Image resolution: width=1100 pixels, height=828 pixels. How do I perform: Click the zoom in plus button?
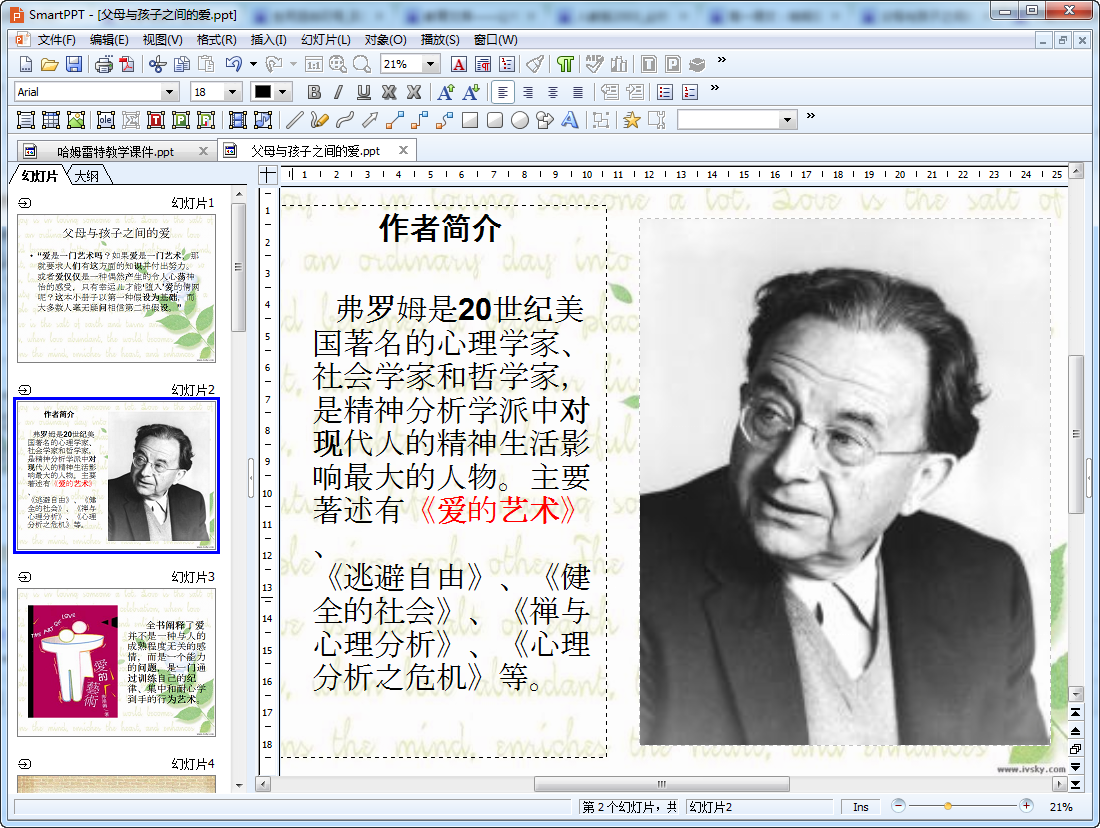[1026, 806]
